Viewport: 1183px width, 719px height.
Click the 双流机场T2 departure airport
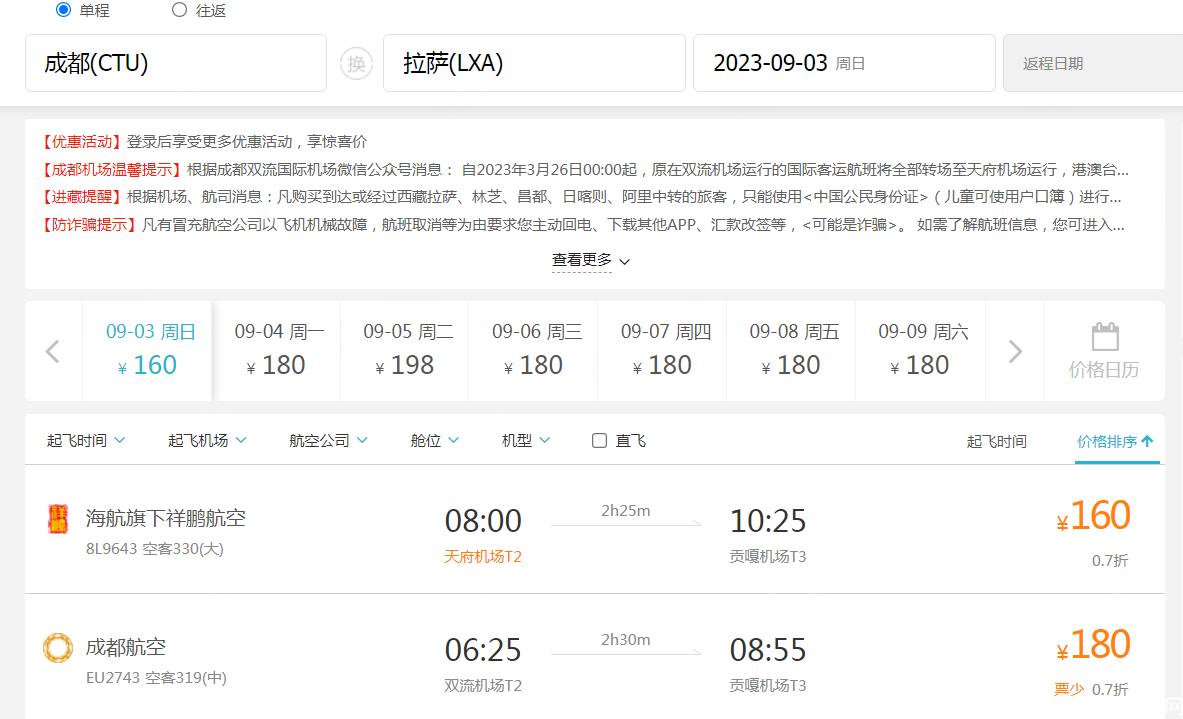click(x=483, y=686)
